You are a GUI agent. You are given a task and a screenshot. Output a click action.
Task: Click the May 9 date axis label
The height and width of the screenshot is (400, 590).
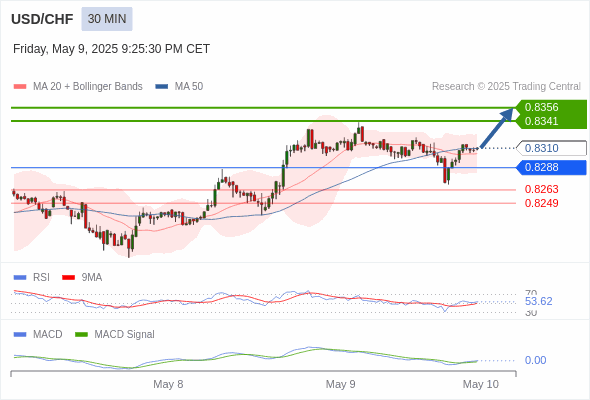point(341,384)
